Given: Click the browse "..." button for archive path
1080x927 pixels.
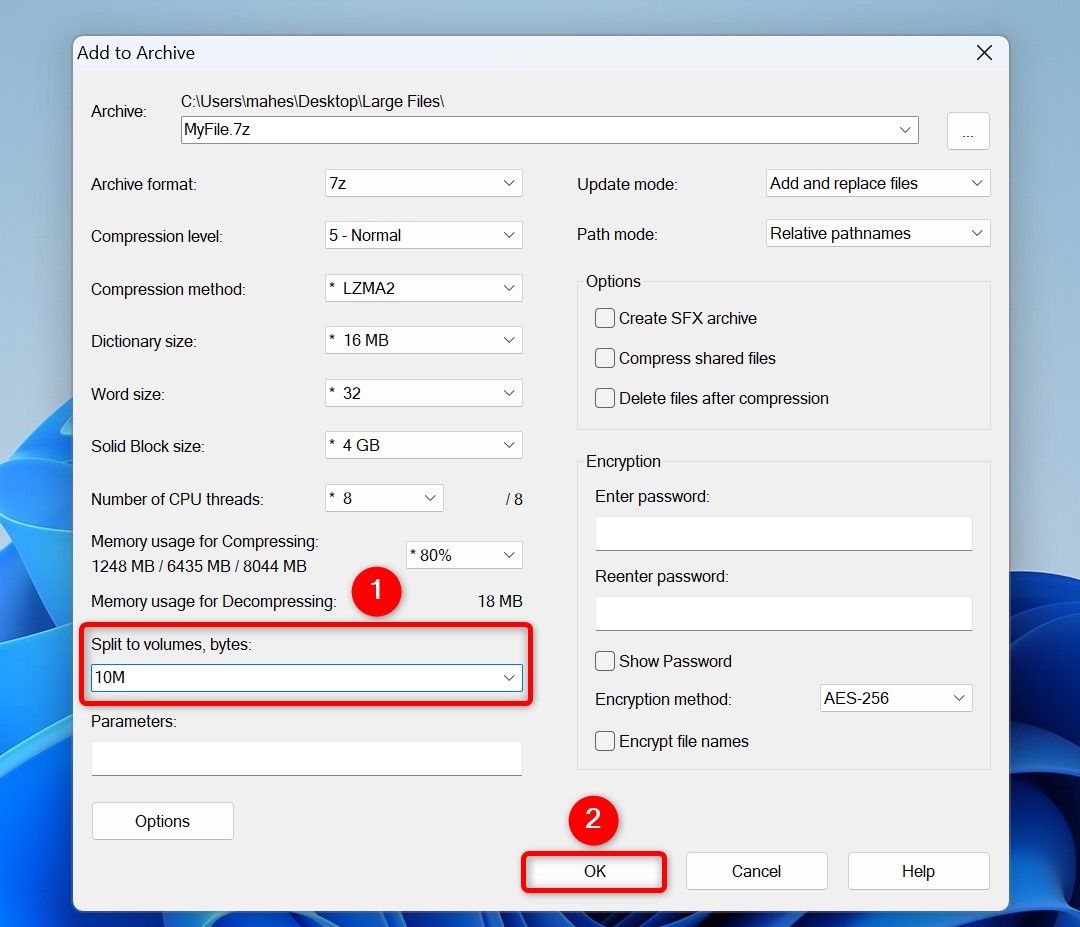Looking at the screenshot, I should click(x=968, y=131).
